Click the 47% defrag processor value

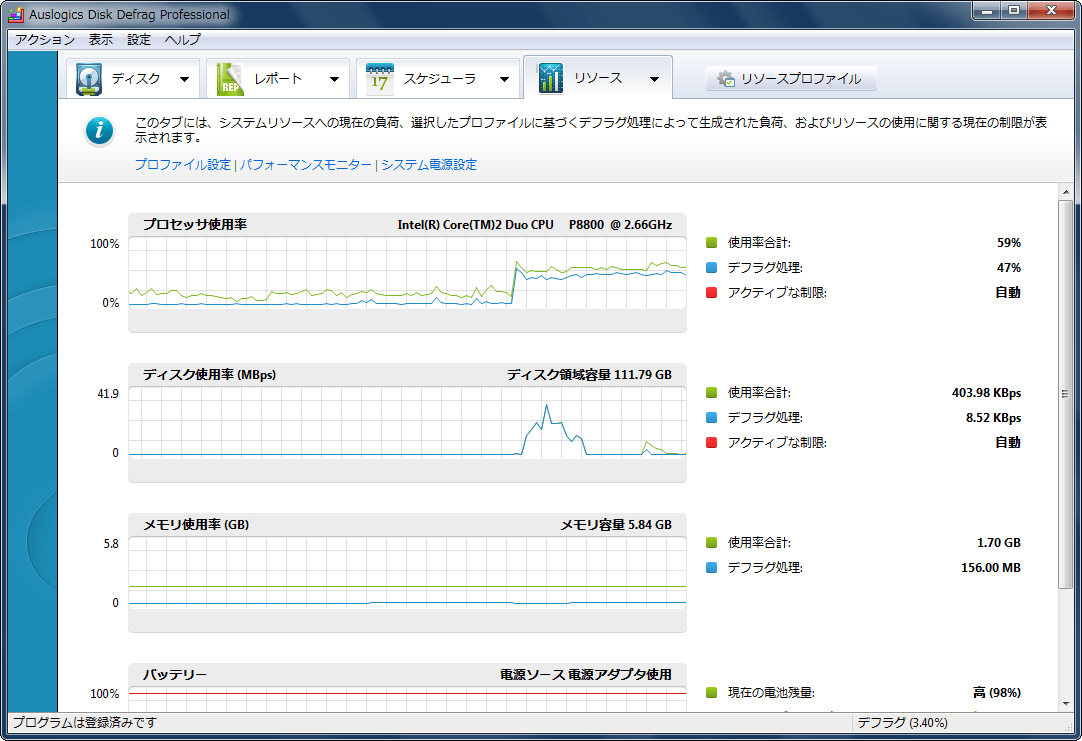pos(1009,268)
